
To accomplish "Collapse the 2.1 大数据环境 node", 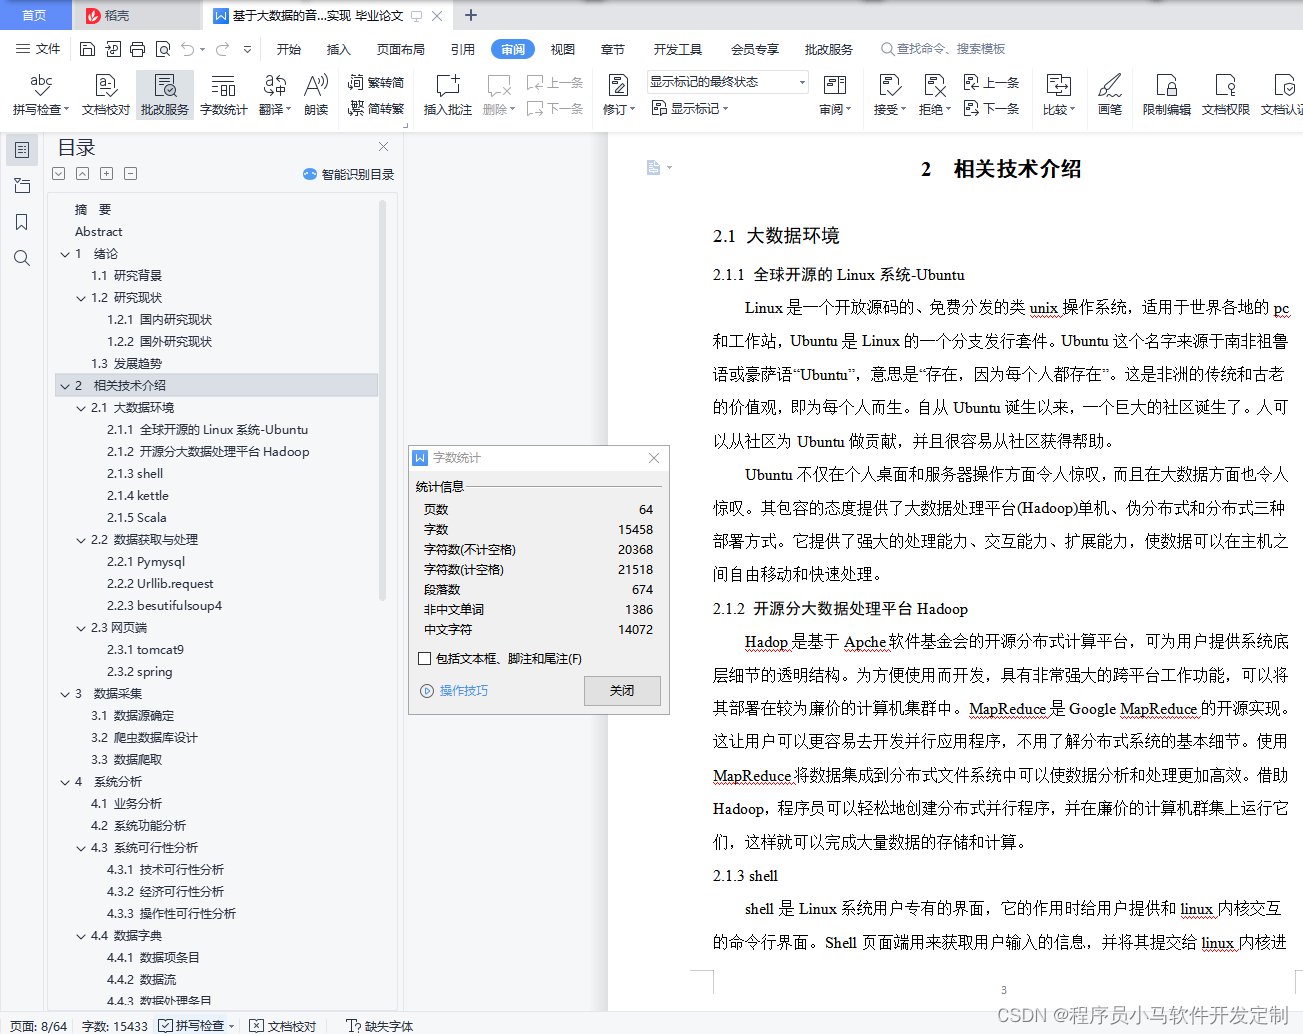I will pyautogui.click(x=81, y=408).
